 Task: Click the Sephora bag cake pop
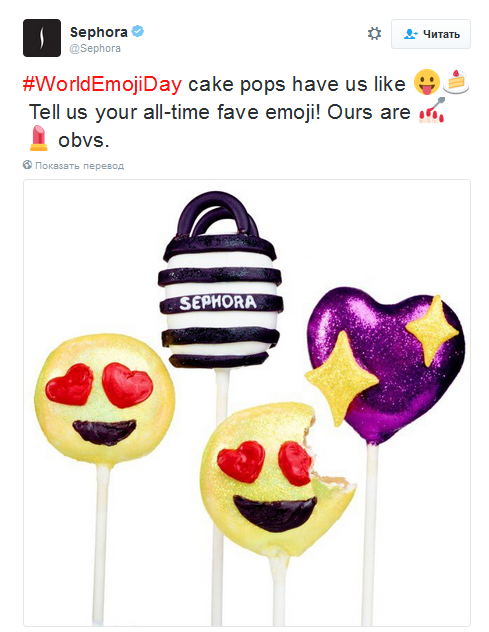click(220, 282)
